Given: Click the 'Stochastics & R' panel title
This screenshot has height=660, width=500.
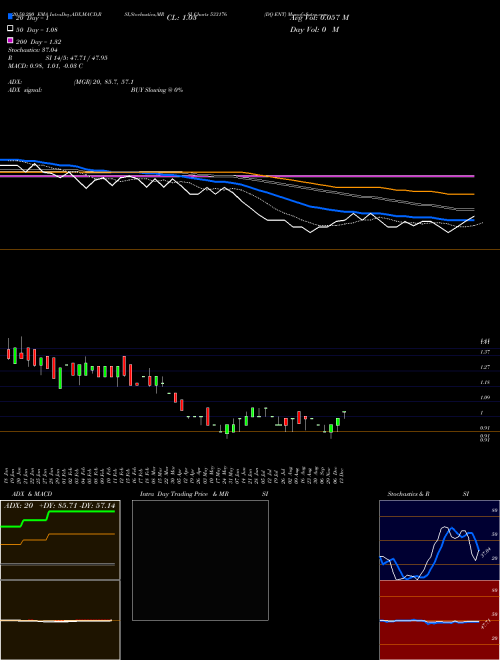Looking at the screenshot, I should 408,494.
